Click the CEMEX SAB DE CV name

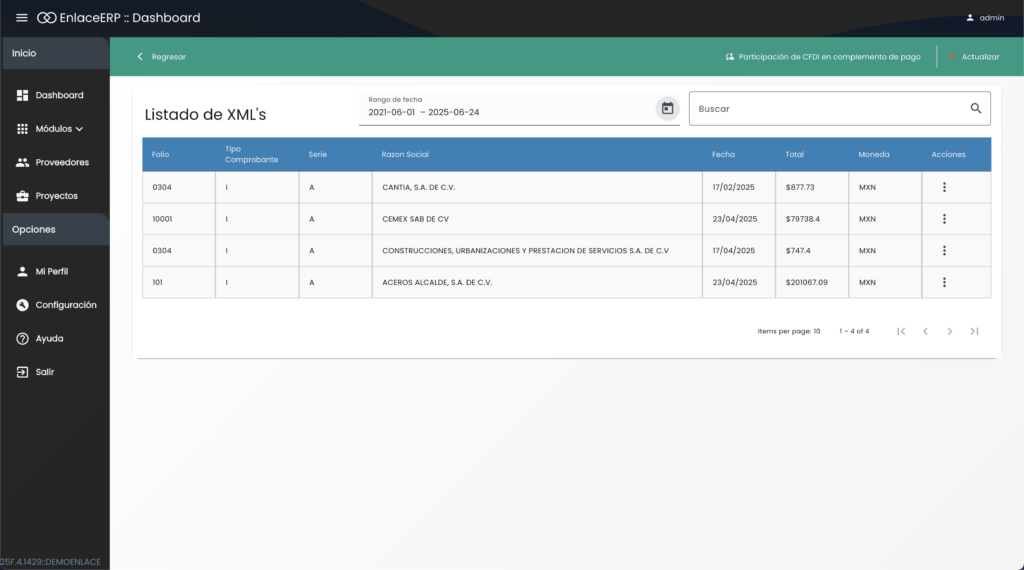(x=415, y=219)
